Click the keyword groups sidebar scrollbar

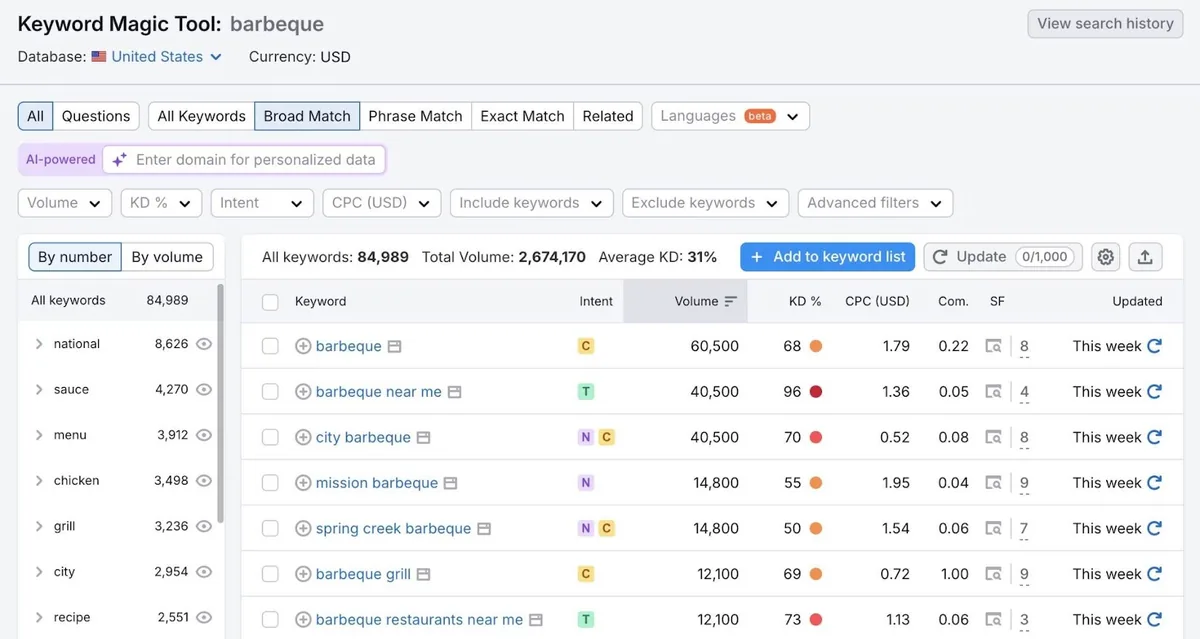click(220, 402)
